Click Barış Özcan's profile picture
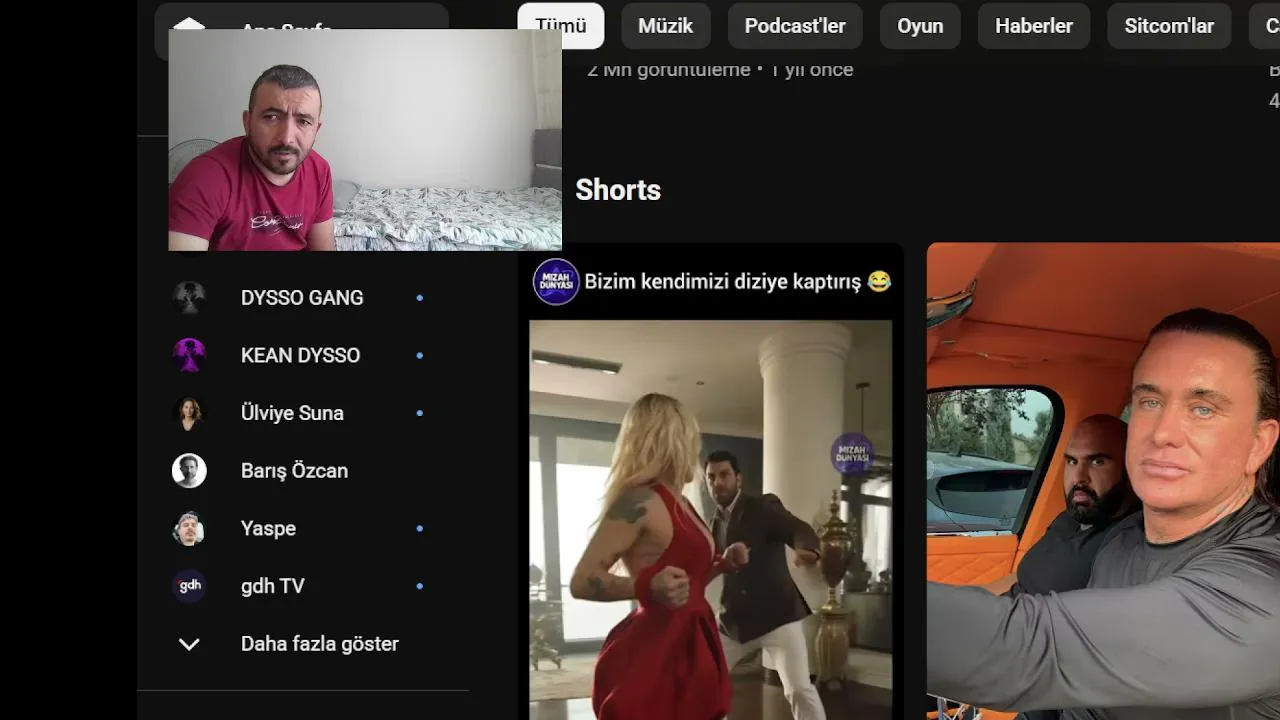The height and width of the screenshot is (720, 1280). point(189,471)
